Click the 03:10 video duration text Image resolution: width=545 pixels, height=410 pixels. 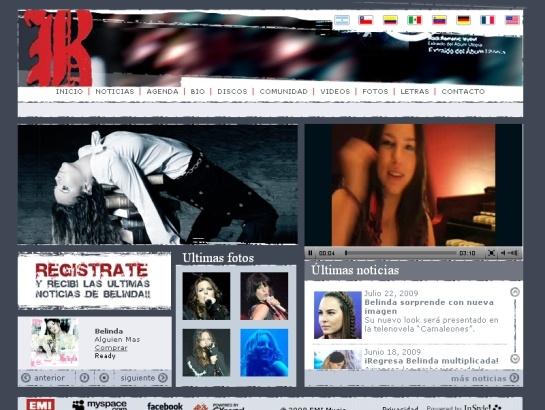467,253
